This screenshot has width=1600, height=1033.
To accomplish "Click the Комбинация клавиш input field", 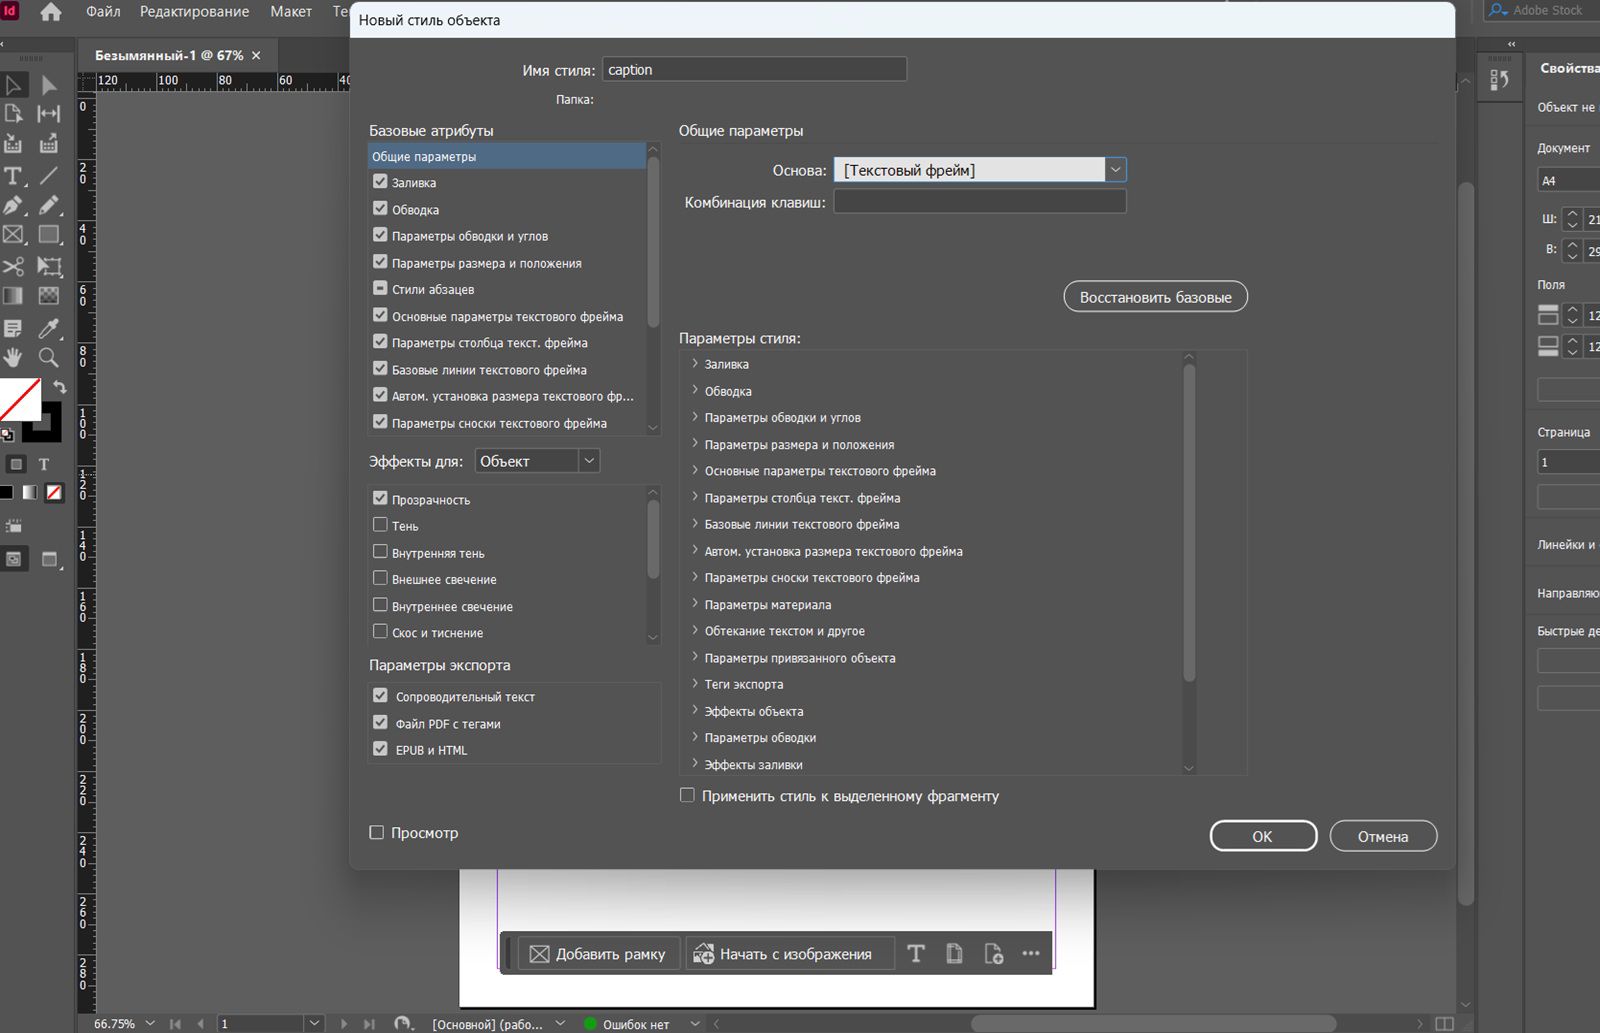I will tap(980, 201).
